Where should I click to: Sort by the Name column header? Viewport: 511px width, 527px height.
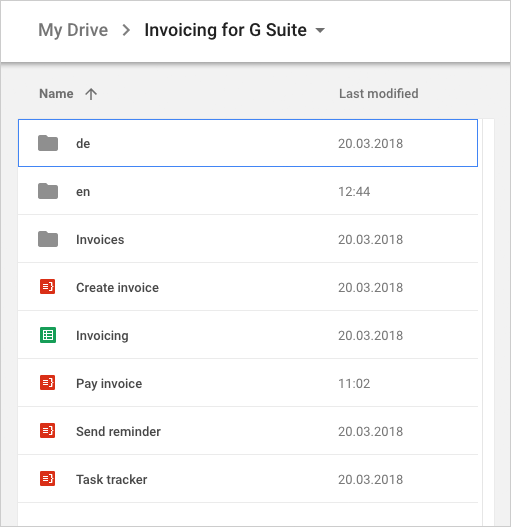[56, 94]
